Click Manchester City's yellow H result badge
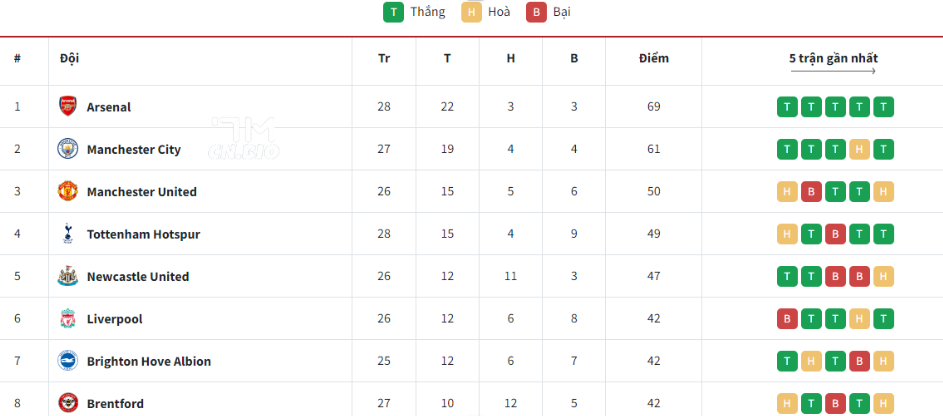Screen dimensions: 943x416 858,149
